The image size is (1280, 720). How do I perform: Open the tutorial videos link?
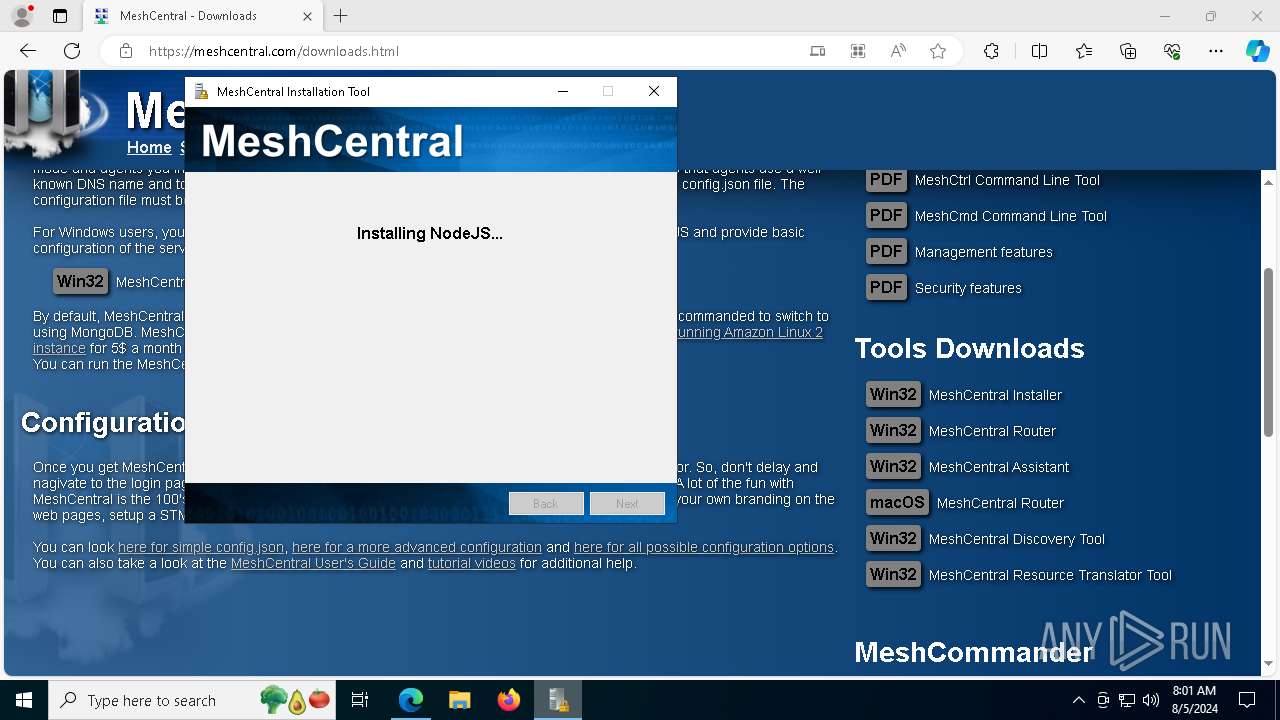point(472,563)
